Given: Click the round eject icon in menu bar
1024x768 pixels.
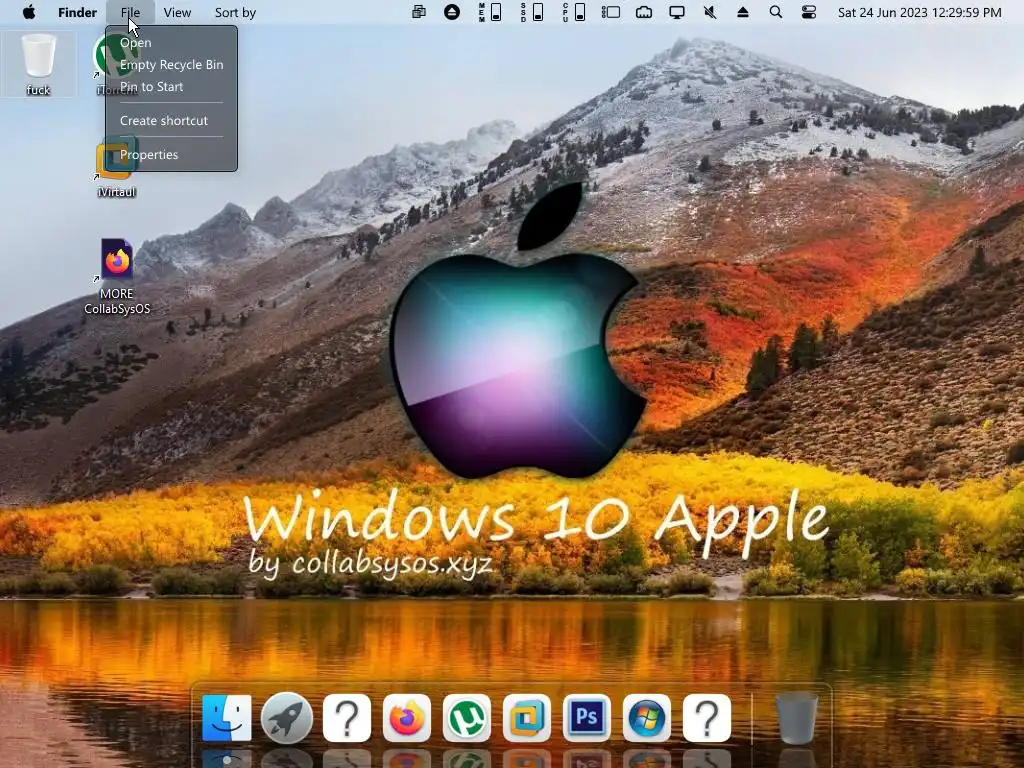Looking at the screenshot, I should 451,12.
